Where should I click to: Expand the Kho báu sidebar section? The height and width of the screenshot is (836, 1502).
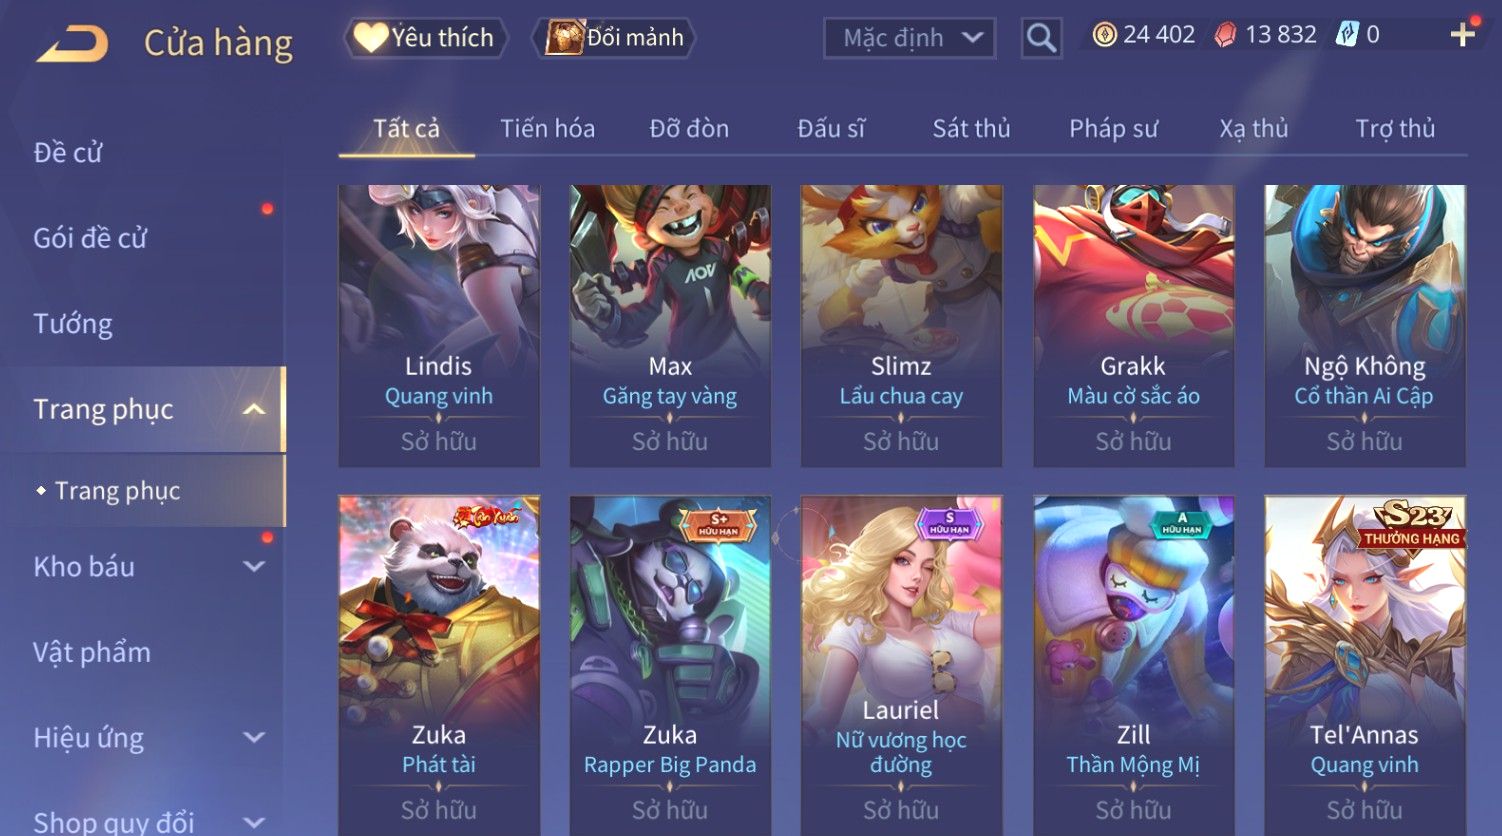254,567
